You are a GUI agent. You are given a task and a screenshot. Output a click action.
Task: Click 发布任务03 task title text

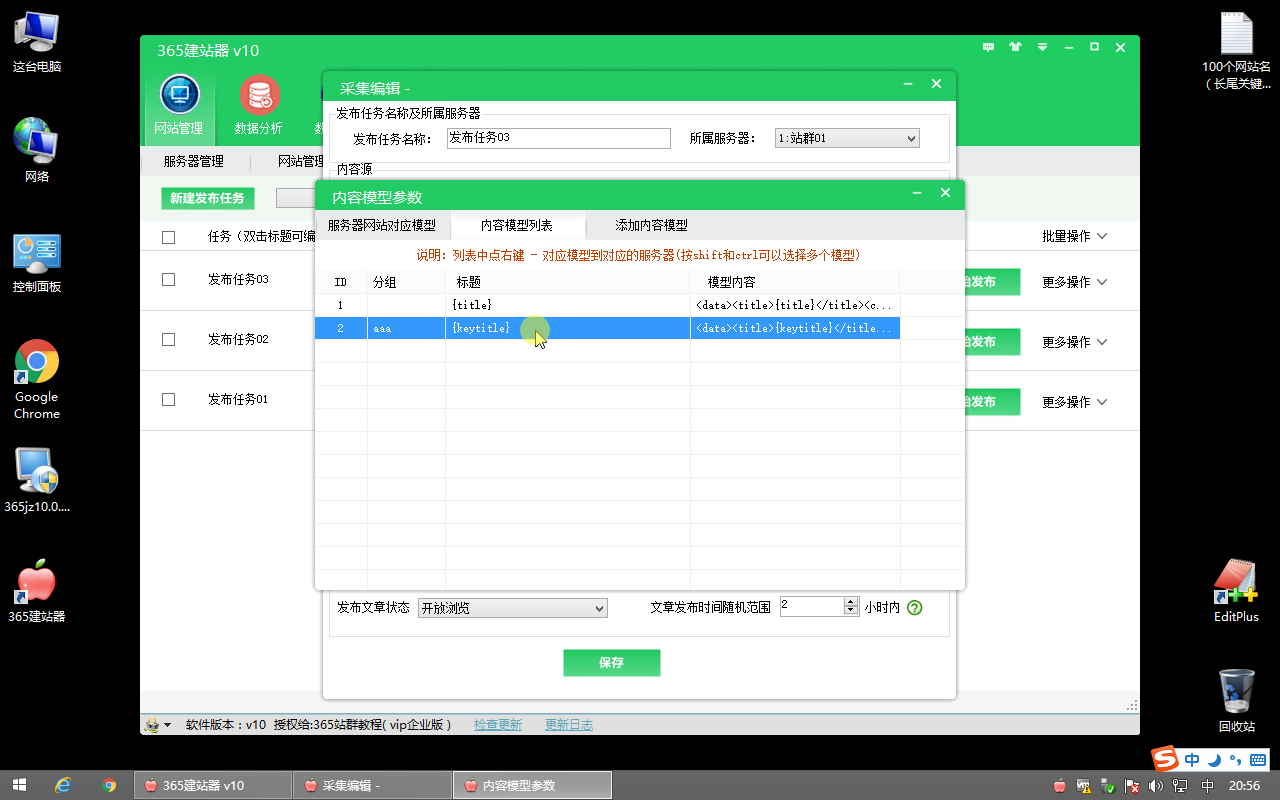click(x=238, y=280)
